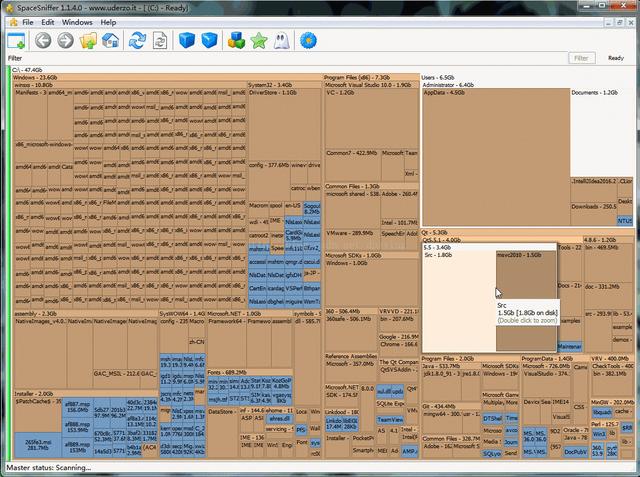Screen dimensions: 640x477
Task: Select the msvc2010 - 1.5Gb block
Action: pos(526,301)
